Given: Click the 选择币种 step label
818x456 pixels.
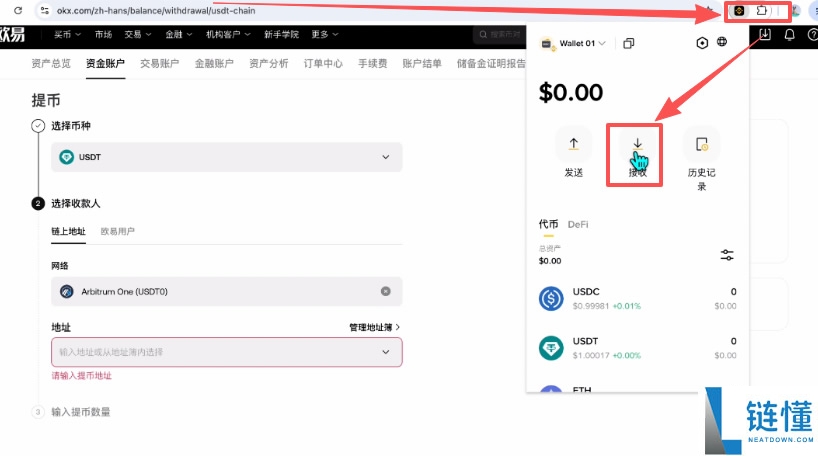Looking at the screenshot, I should coord(71,126).
